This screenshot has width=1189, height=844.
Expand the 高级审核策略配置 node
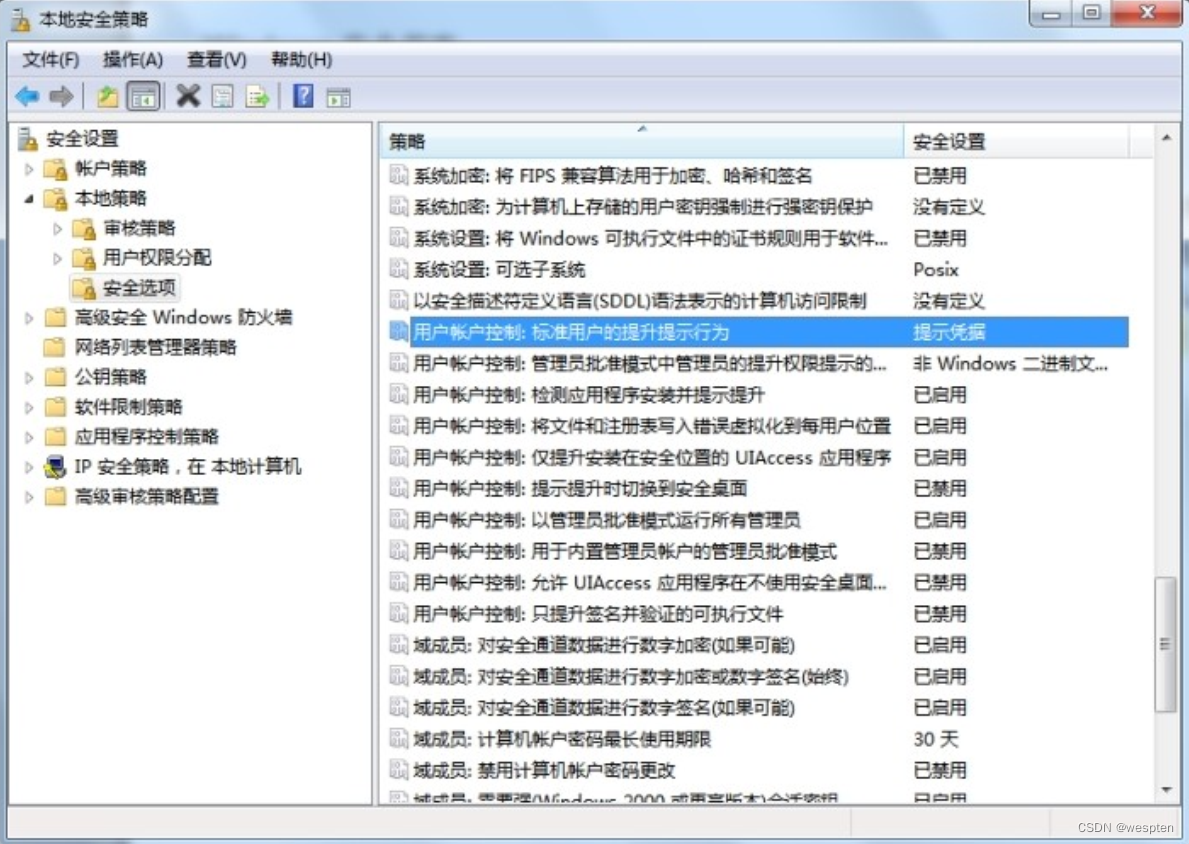[x=29, y=497]
